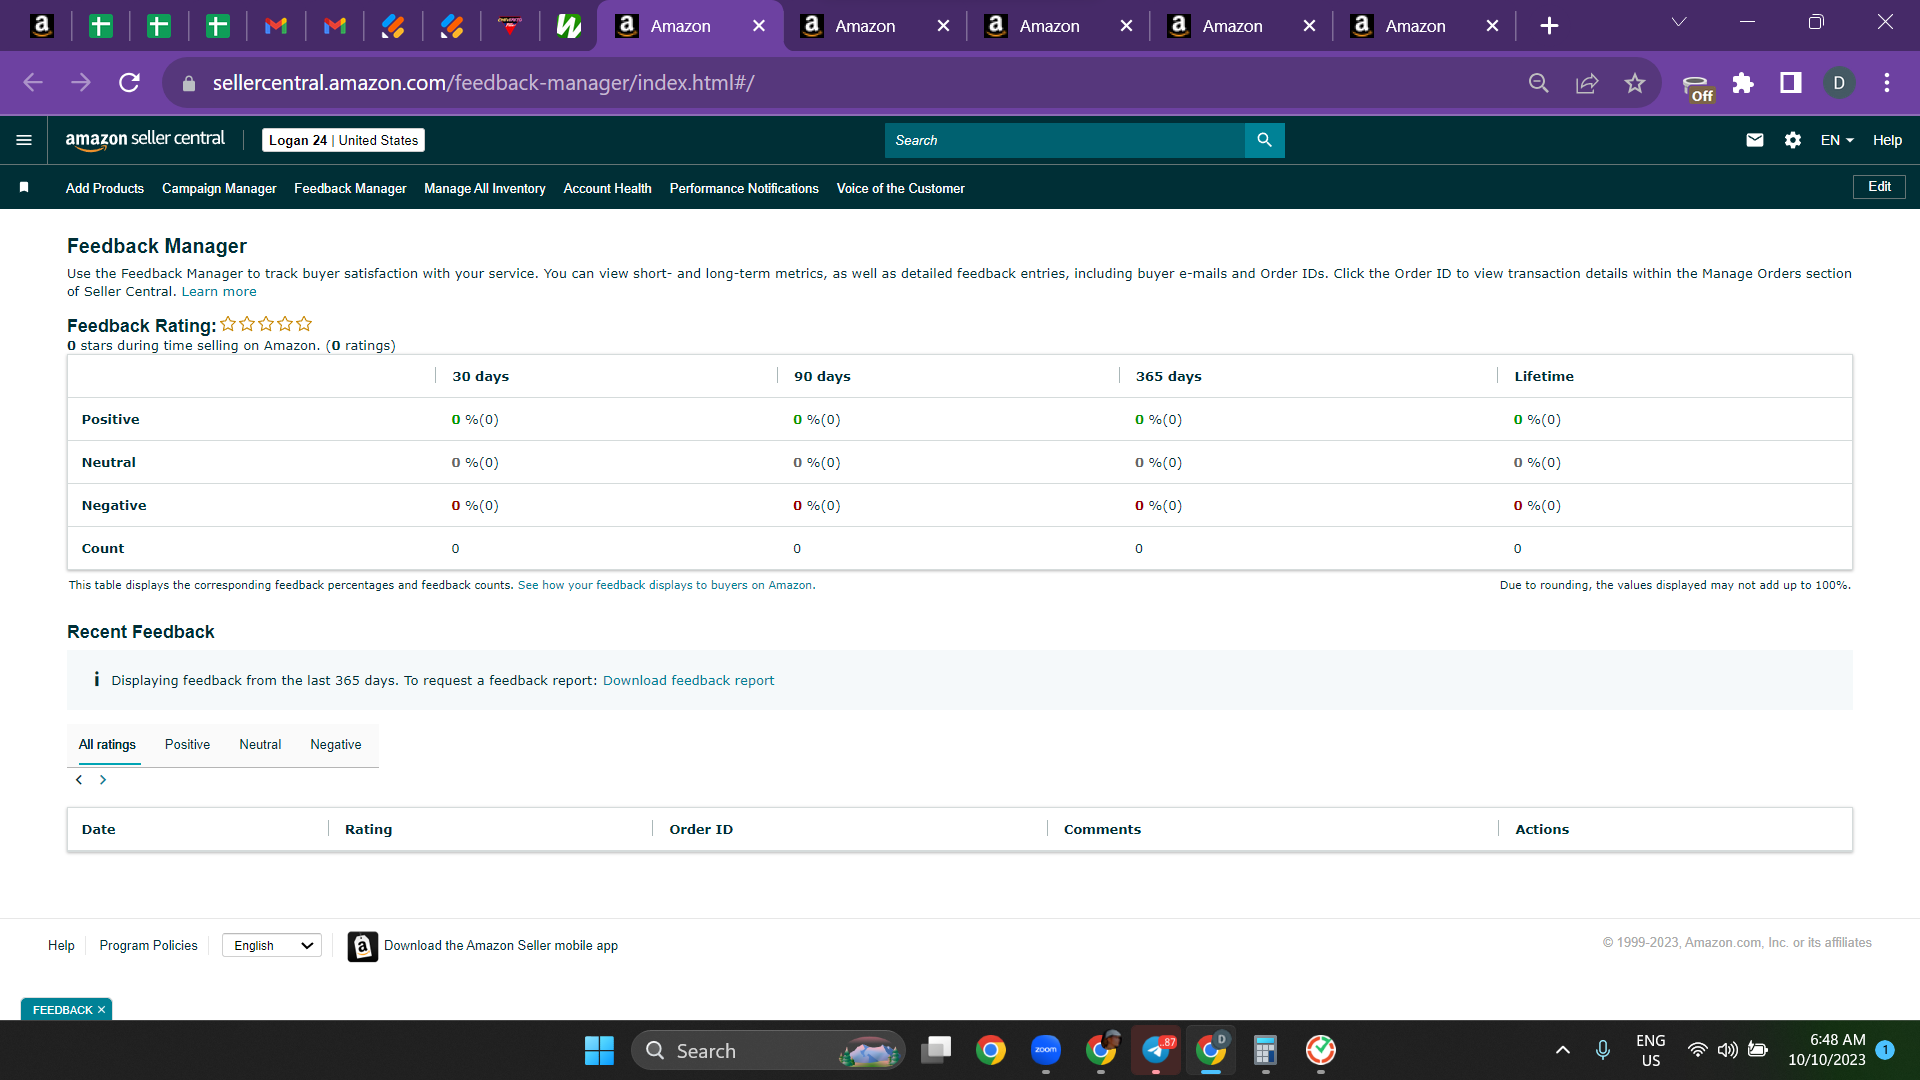Viewport: 1920px width, 1080px height.
Task: Click Download feedback report link
Action: (688, 681)
